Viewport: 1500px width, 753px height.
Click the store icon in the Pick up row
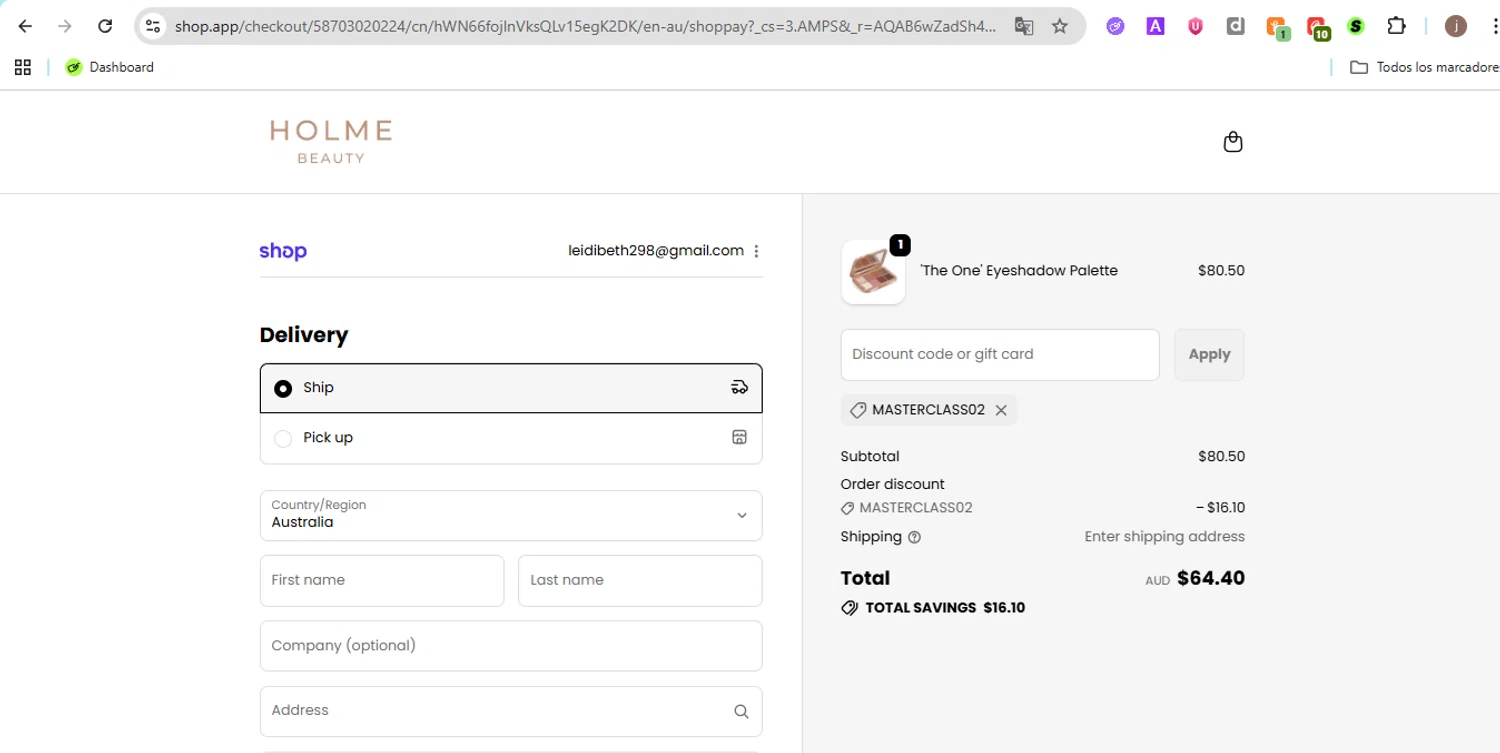(x=739, y=437)
